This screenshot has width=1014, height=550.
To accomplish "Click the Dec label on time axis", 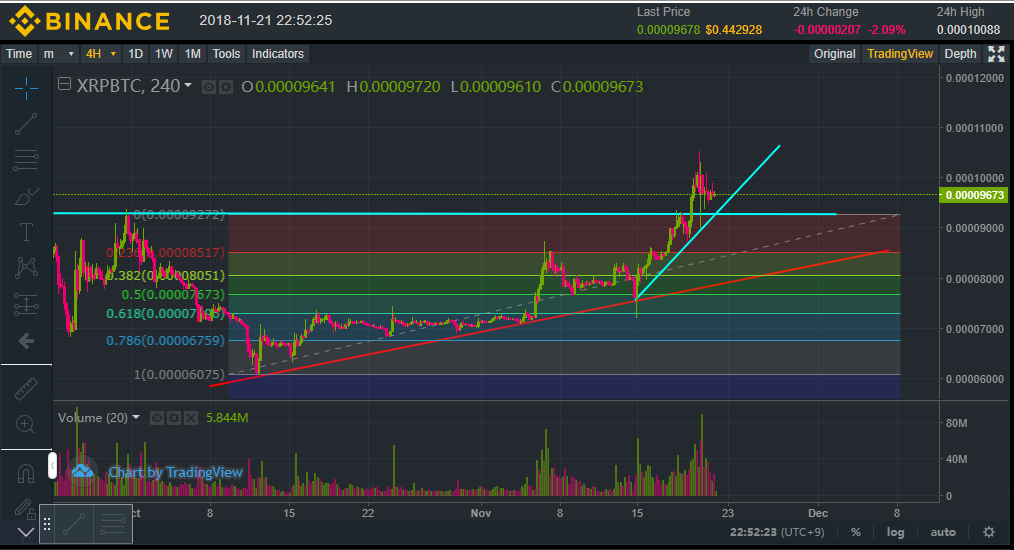I will point(817,513).
